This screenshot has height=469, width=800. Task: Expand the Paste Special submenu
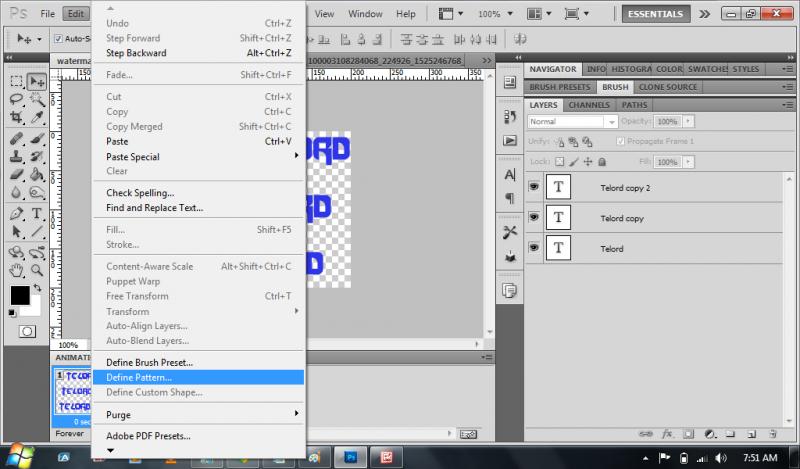[296, 156]
